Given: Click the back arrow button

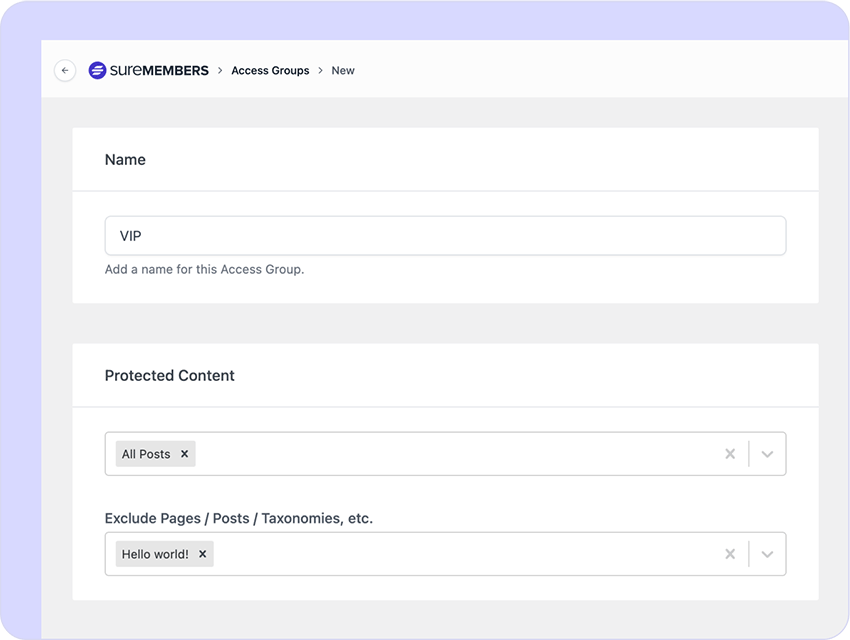Looking at the screenshot, I should (65, 70).
